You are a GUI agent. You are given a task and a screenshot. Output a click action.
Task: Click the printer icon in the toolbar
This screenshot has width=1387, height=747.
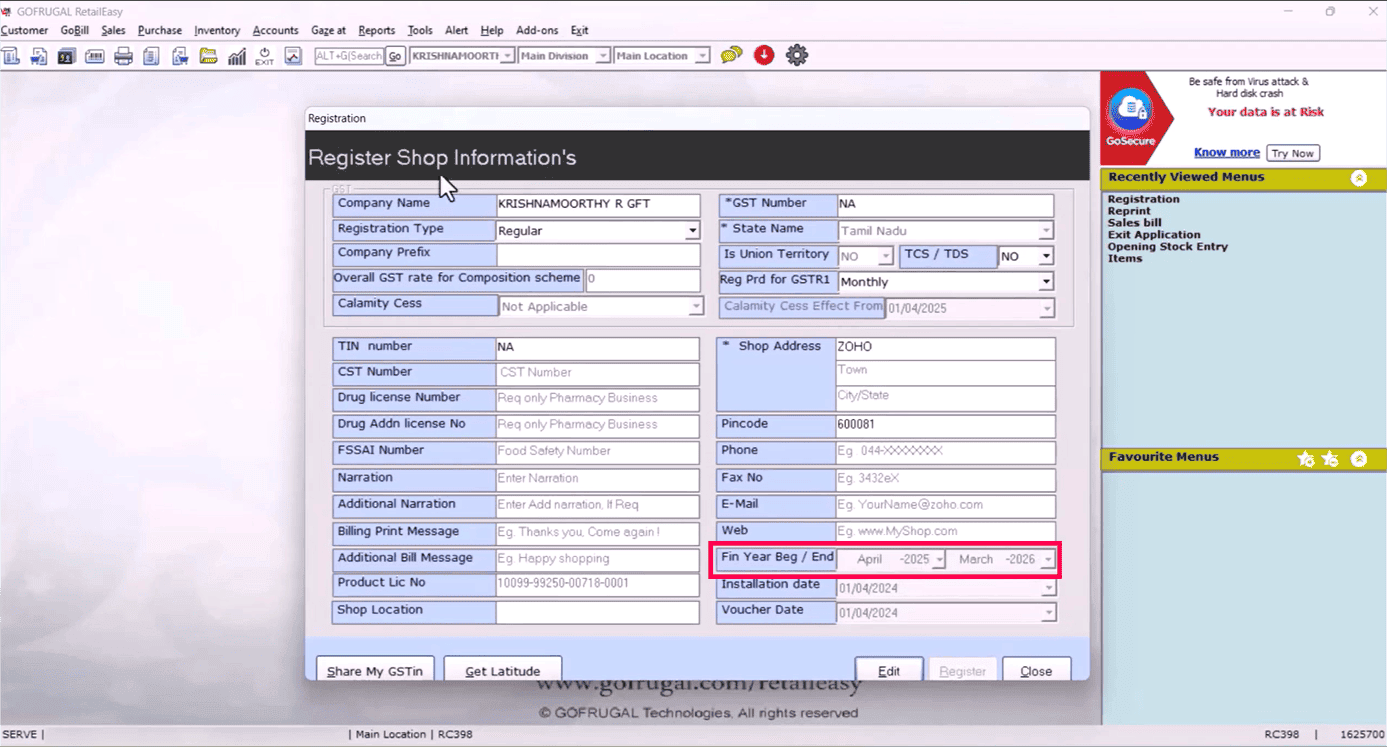[123, 56]
